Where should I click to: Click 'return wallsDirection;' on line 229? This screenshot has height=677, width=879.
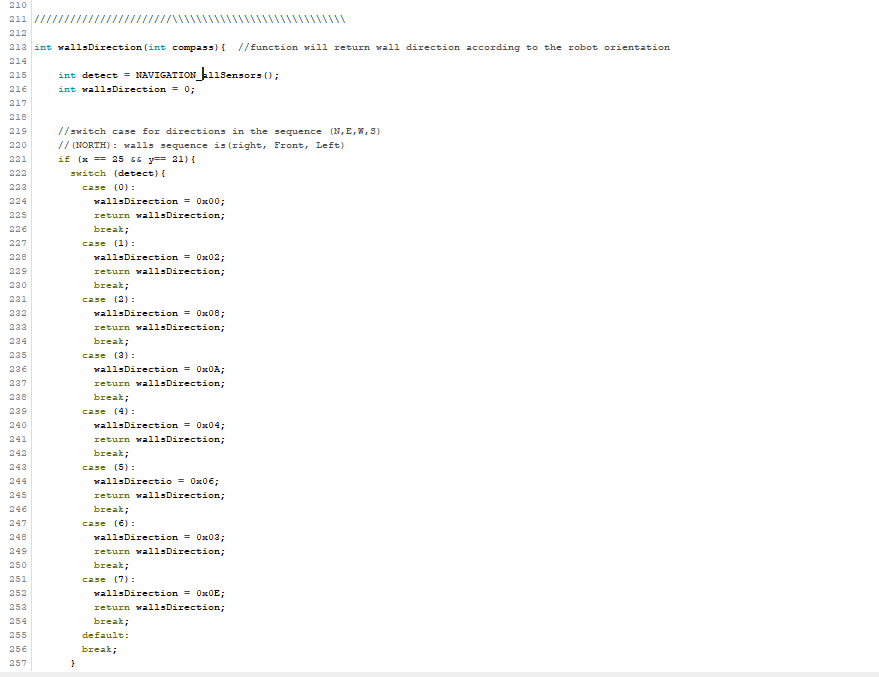point(159,272)
